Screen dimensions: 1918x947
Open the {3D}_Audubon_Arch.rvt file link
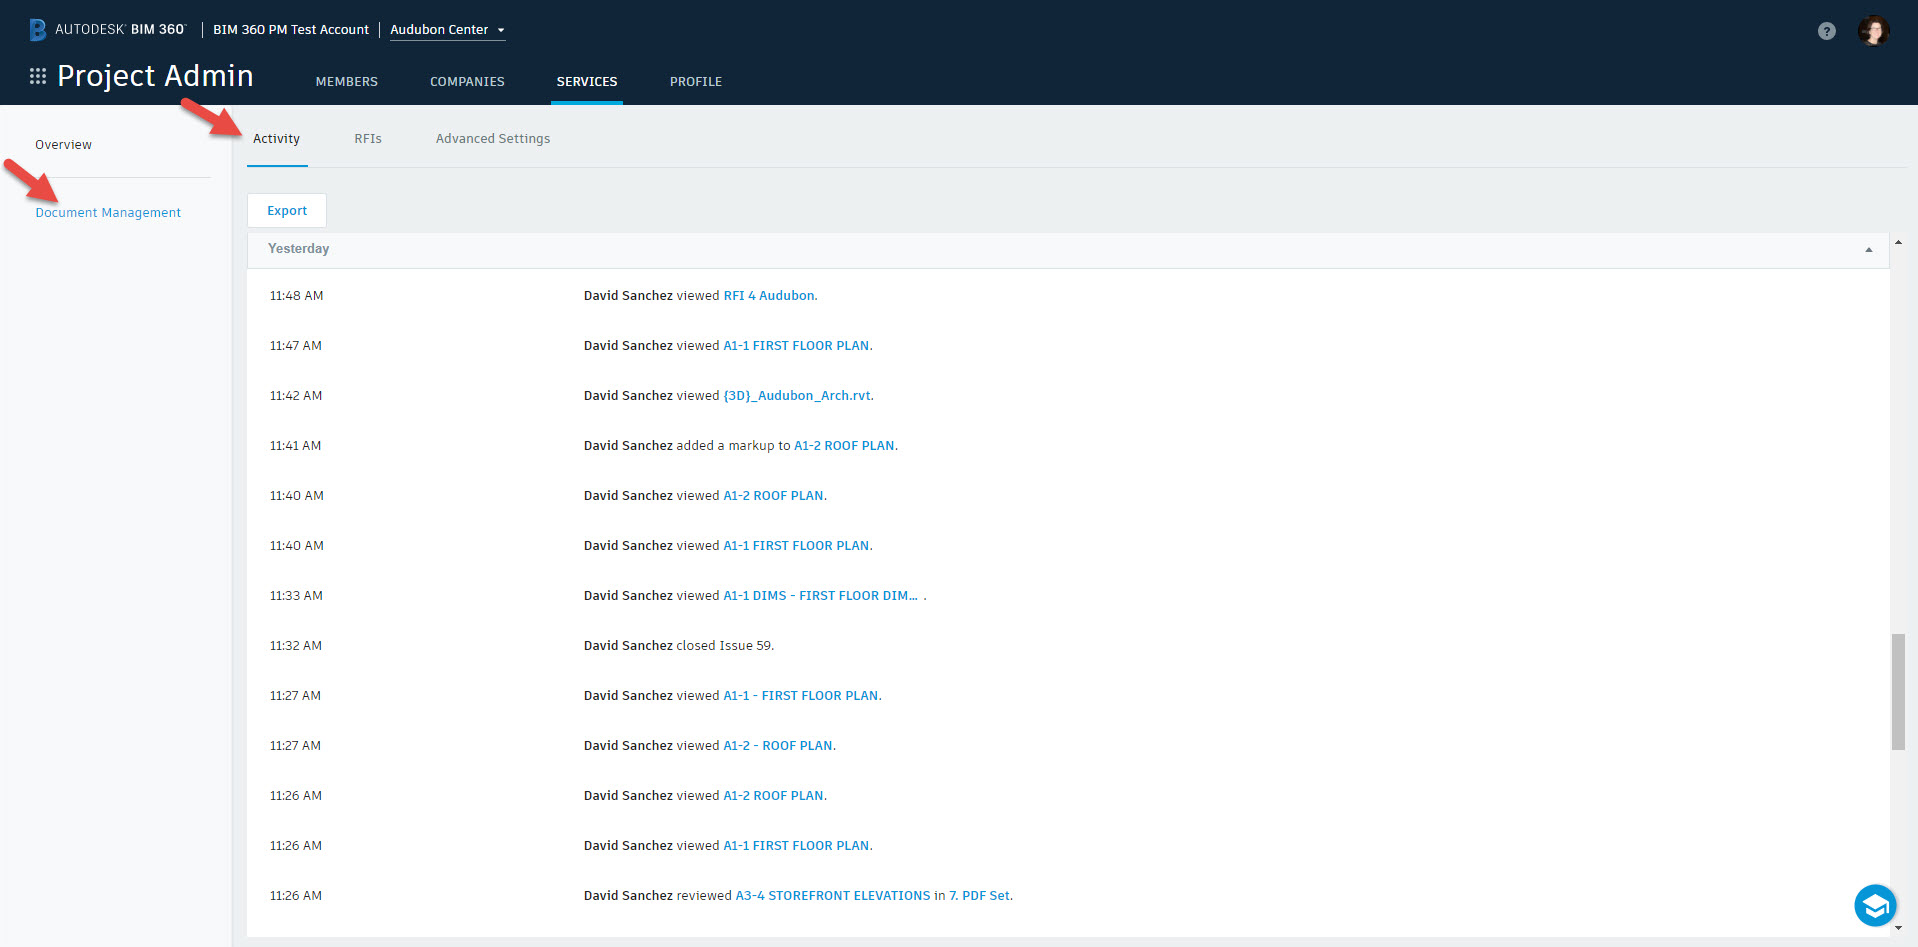click(797, 396)
